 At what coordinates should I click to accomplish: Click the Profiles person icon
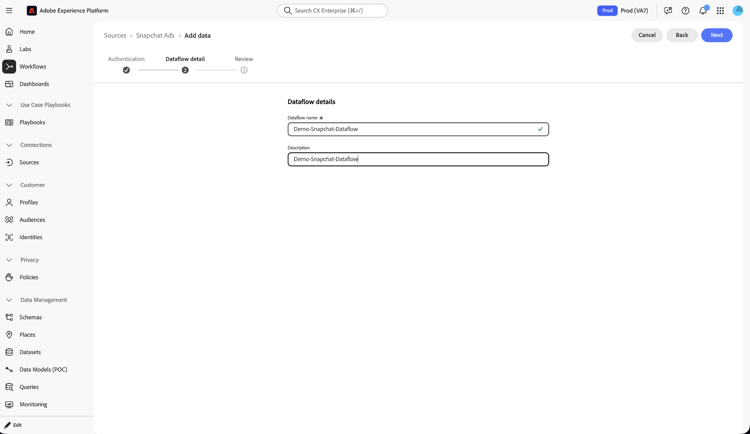click(x=9, y=202)
